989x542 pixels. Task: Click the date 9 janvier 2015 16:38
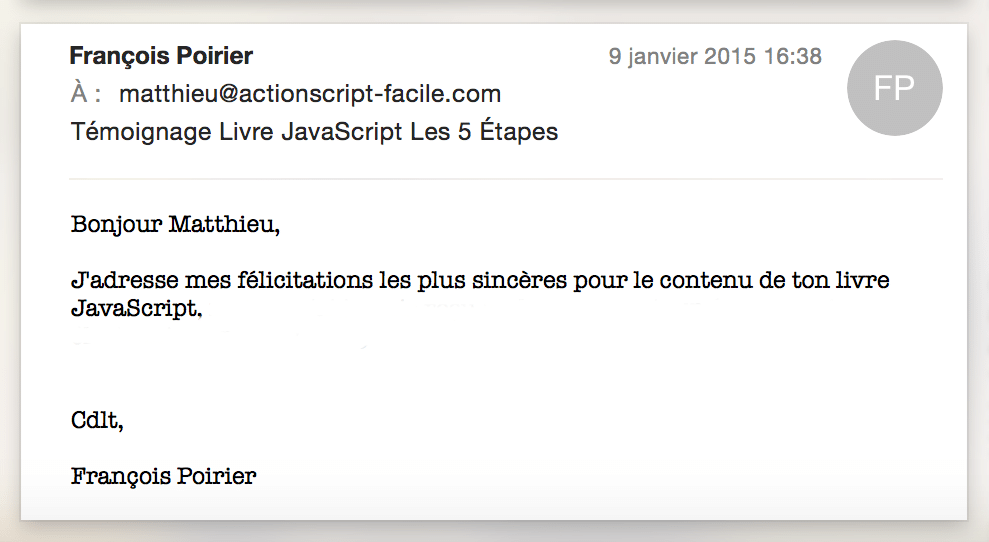(715, 56)
